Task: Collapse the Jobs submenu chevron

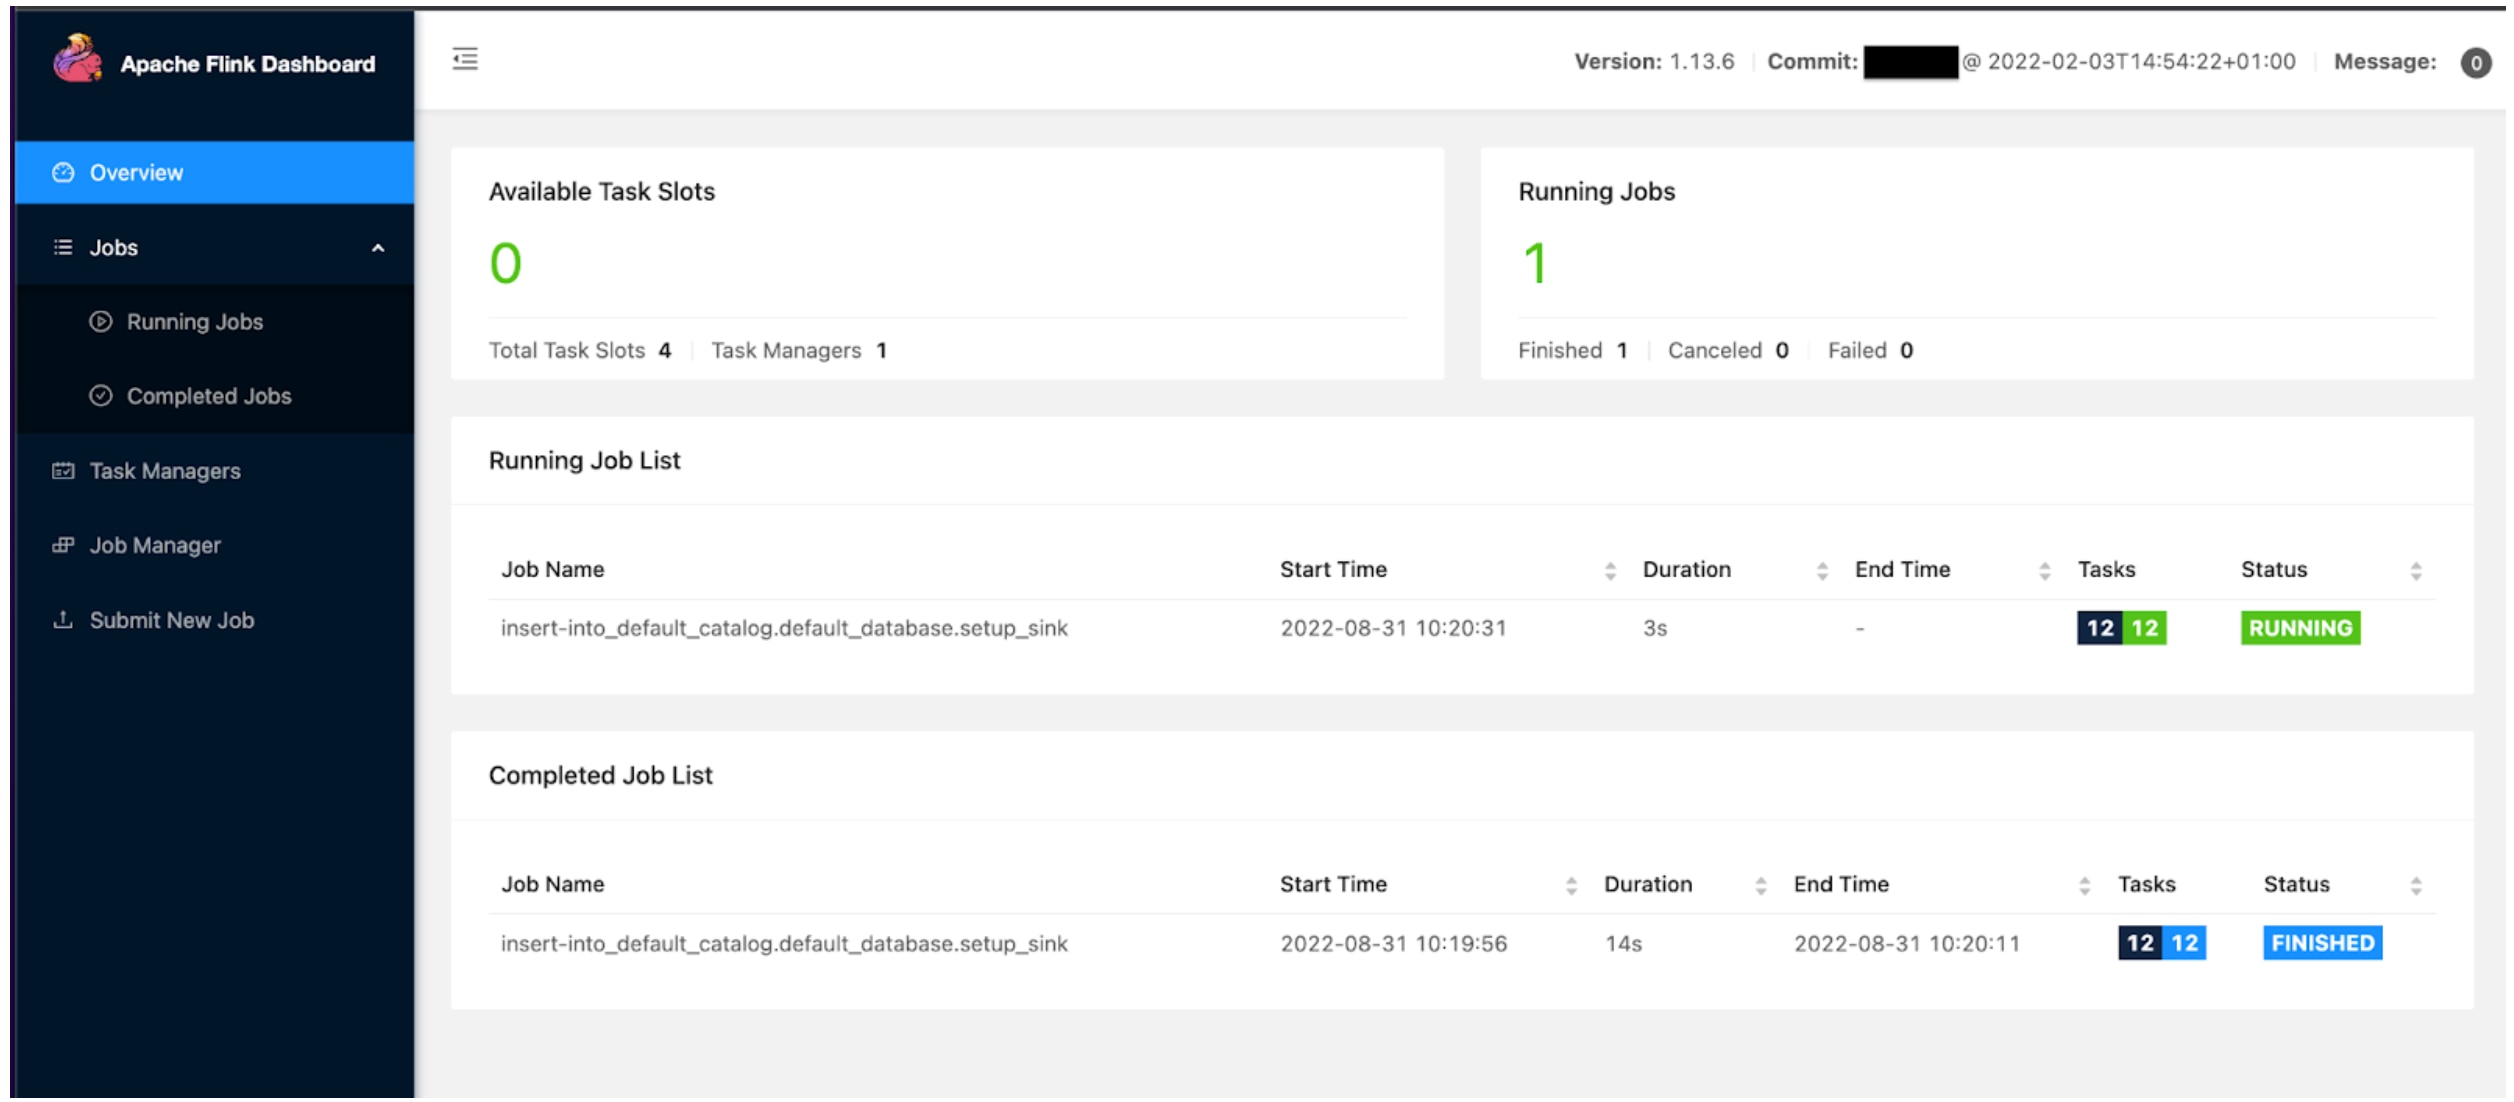Action: tap(378, 247)
